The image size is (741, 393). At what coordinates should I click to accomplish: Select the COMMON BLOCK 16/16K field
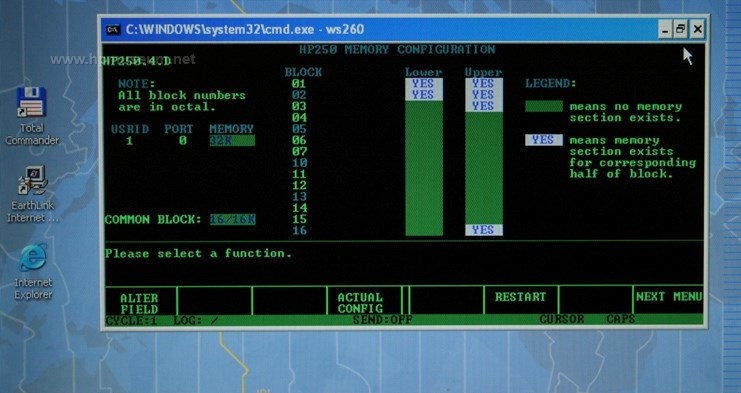point(233,220)
